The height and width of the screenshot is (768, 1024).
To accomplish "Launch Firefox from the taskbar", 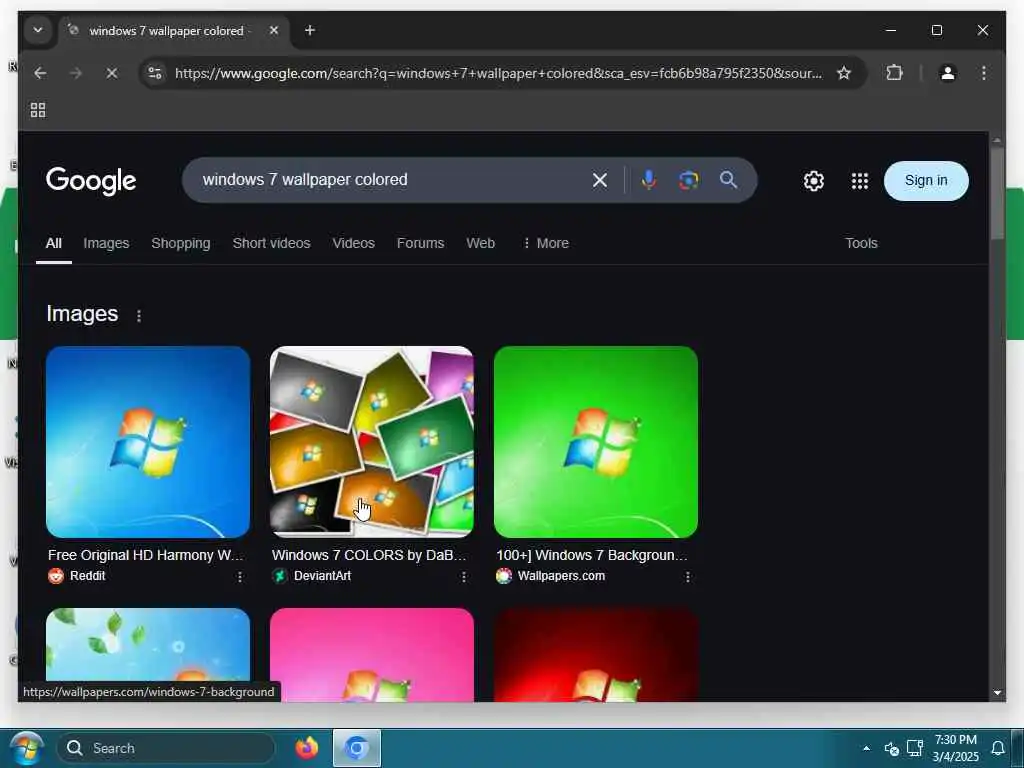I will tap(306, 748).
